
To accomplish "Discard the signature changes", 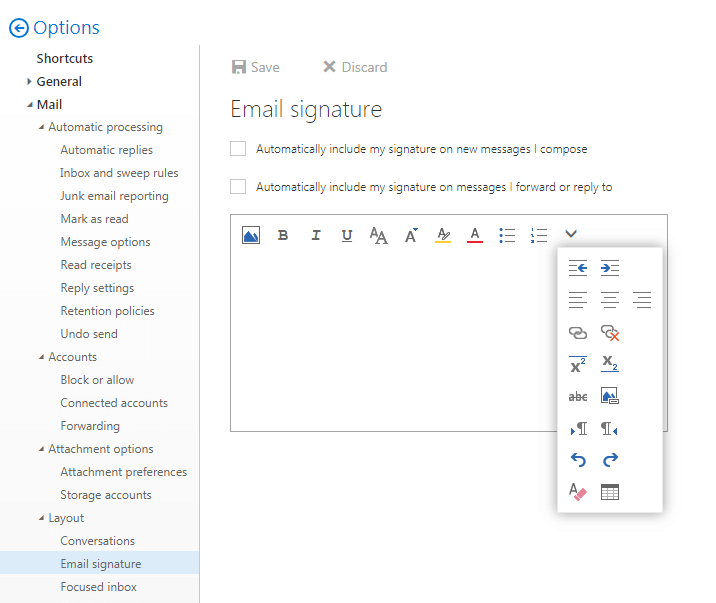I will (355, 67).
